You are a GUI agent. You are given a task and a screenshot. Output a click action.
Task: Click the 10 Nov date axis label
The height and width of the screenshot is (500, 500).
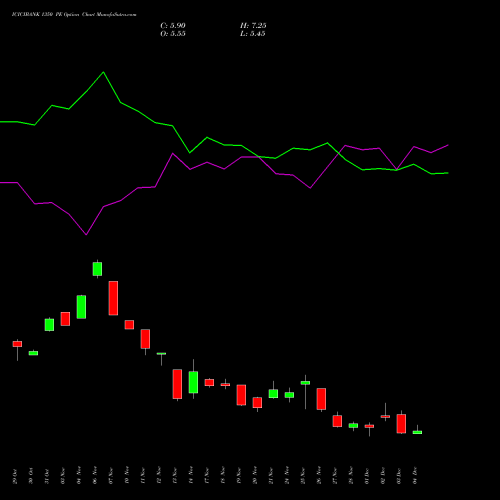click(x=127, y=476)
